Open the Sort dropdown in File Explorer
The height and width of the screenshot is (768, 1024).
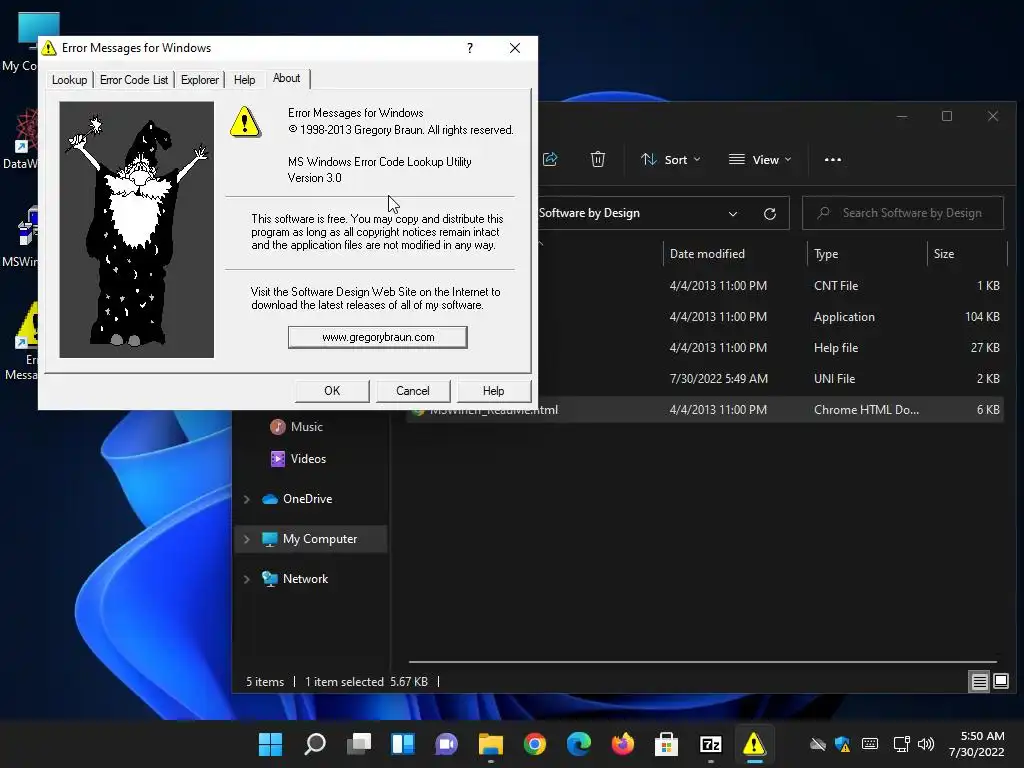coord(671,159)
